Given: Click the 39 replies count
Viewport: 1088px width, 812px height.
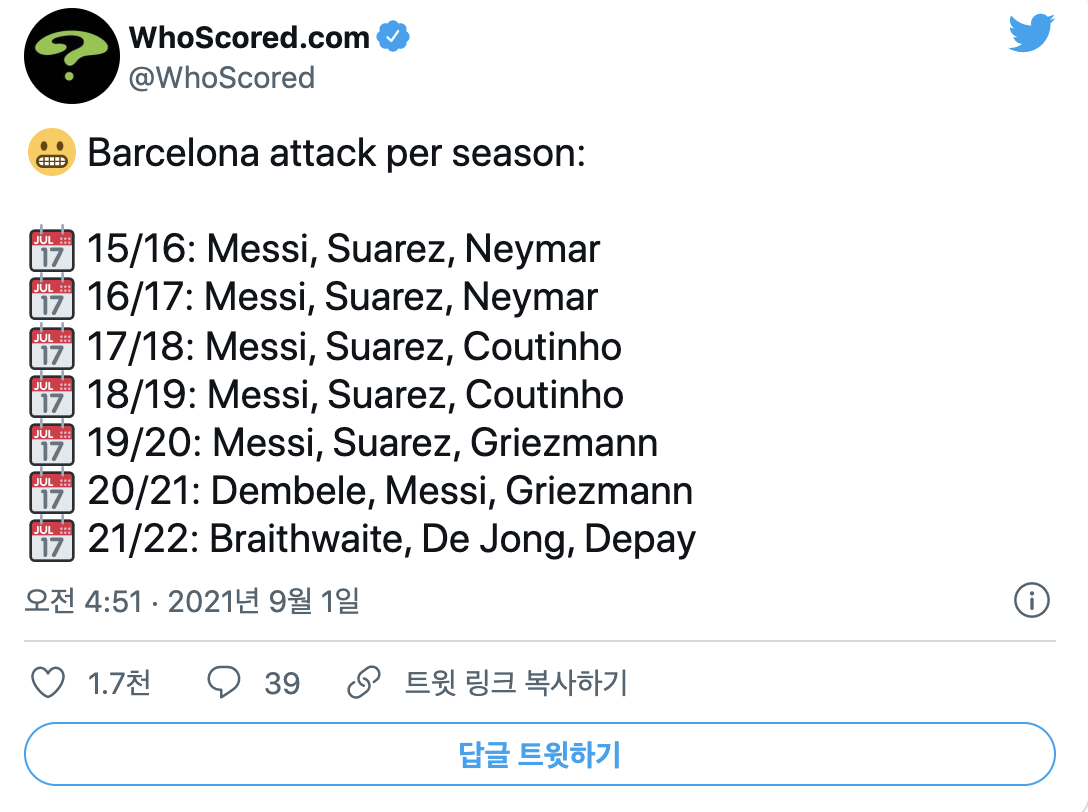Looking at the screenshot, I should (x=282, y=683).
